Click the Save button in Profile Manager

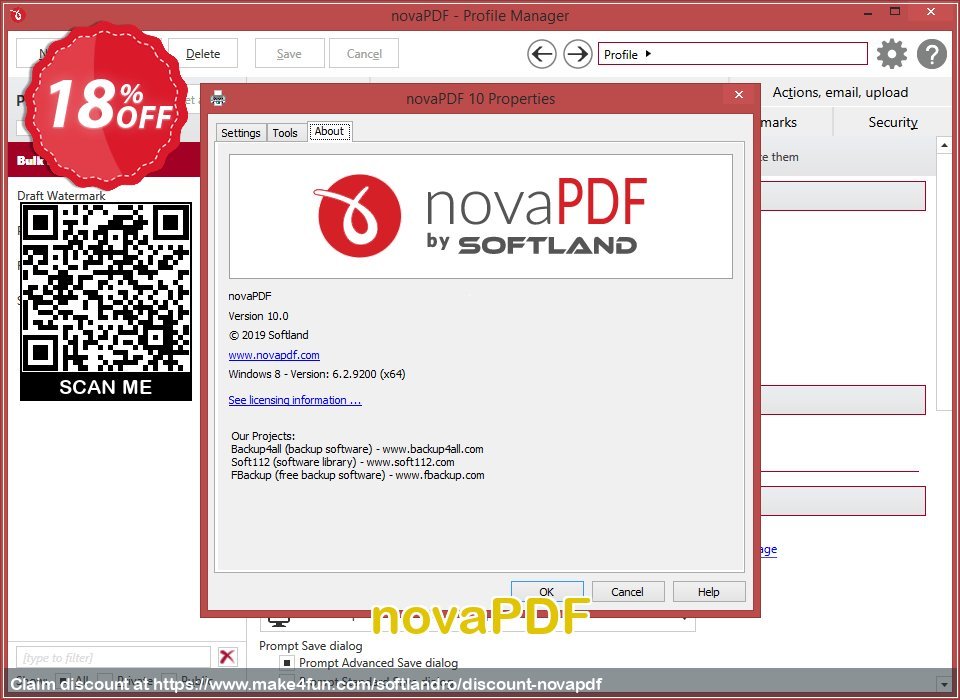[x=289, y=54]
